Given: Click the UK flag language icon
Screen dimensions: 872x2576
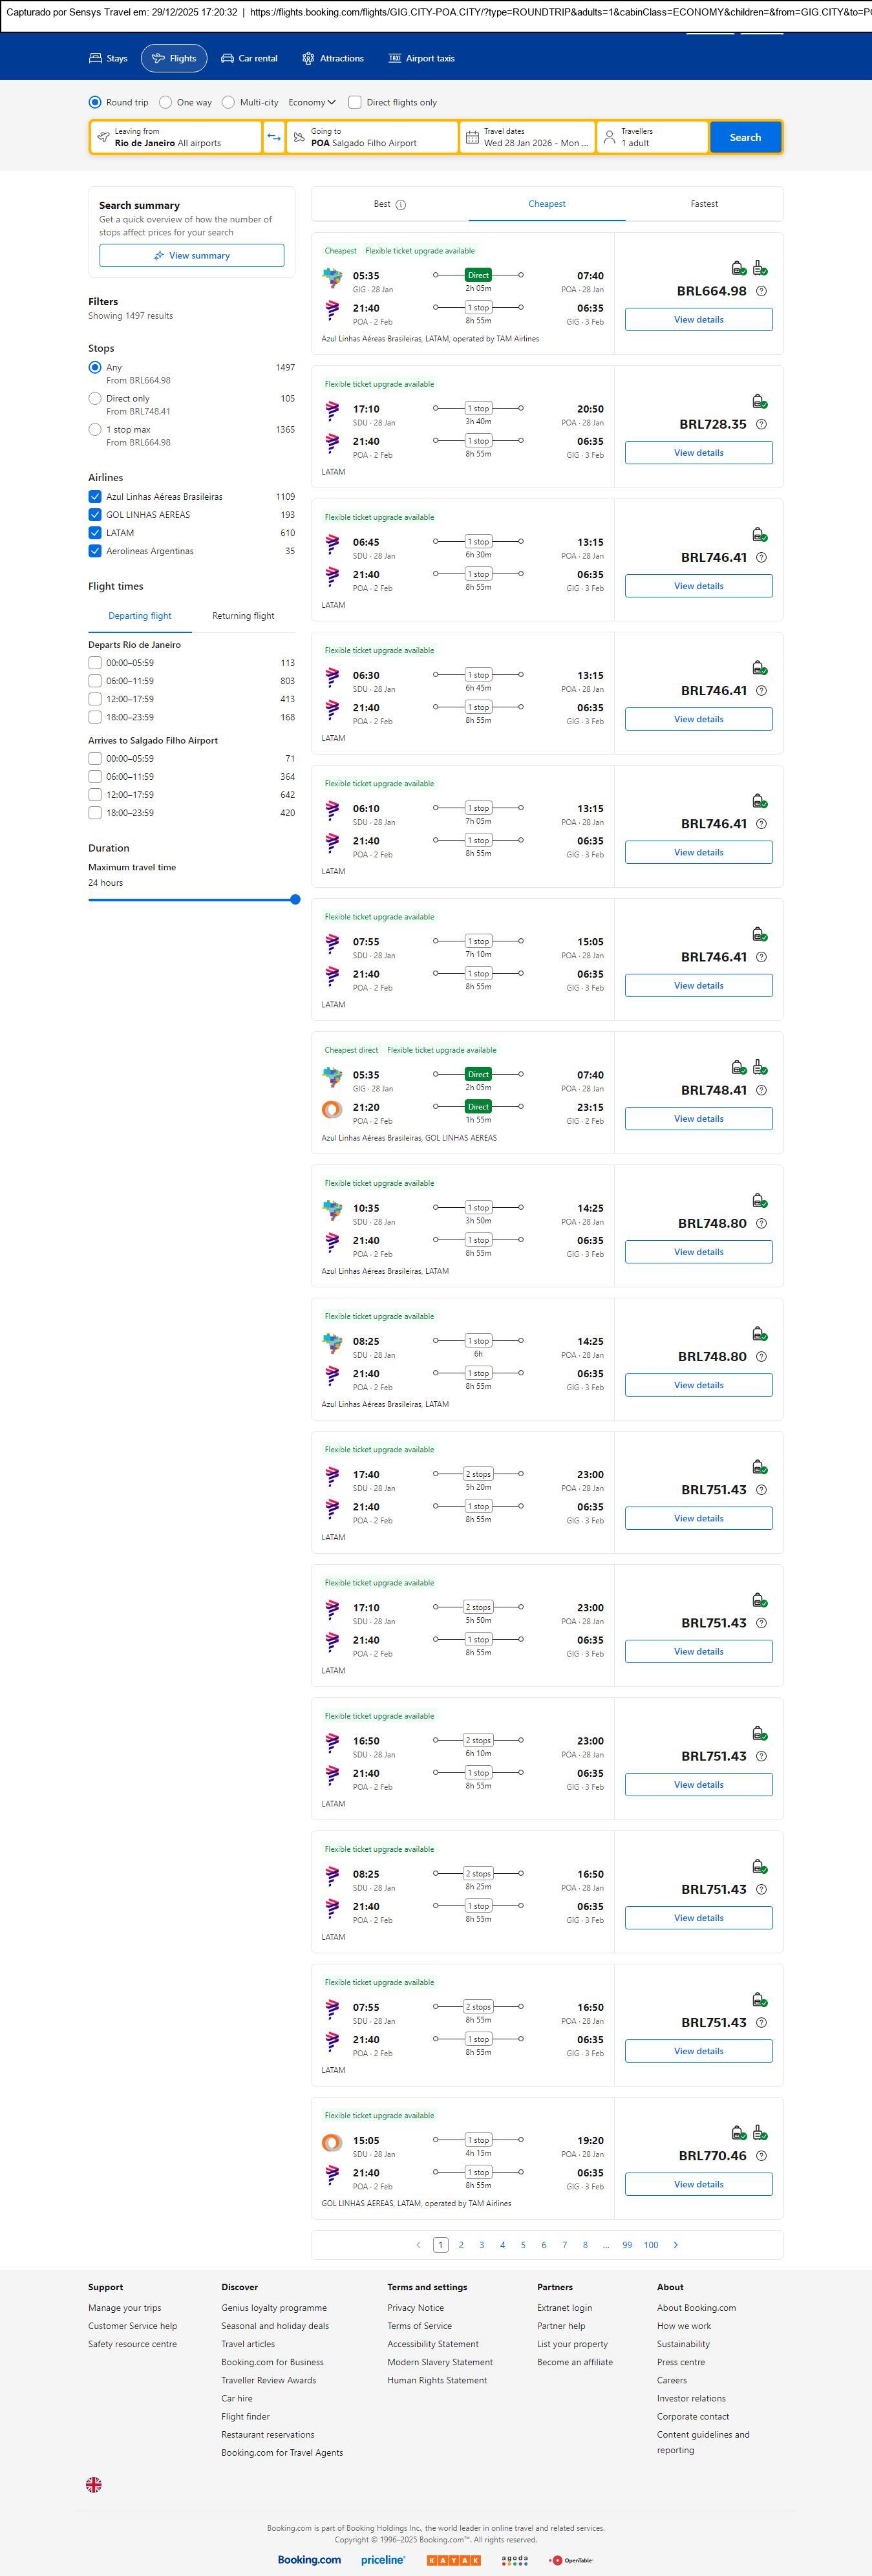Looking at the screenshot, I should (94, 2484).
